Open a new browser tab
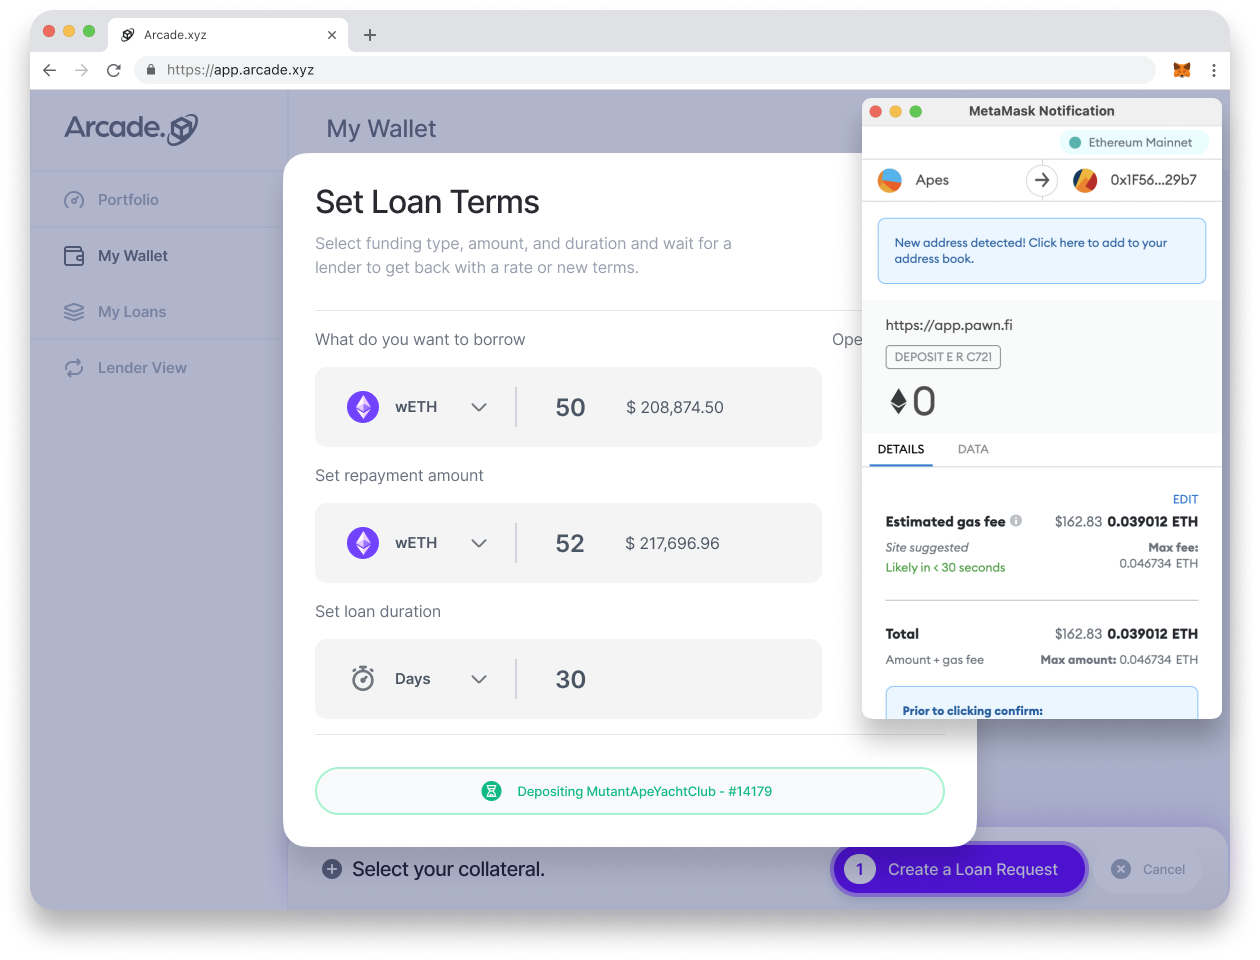The image size is (1260, 960). click(370, 35)
